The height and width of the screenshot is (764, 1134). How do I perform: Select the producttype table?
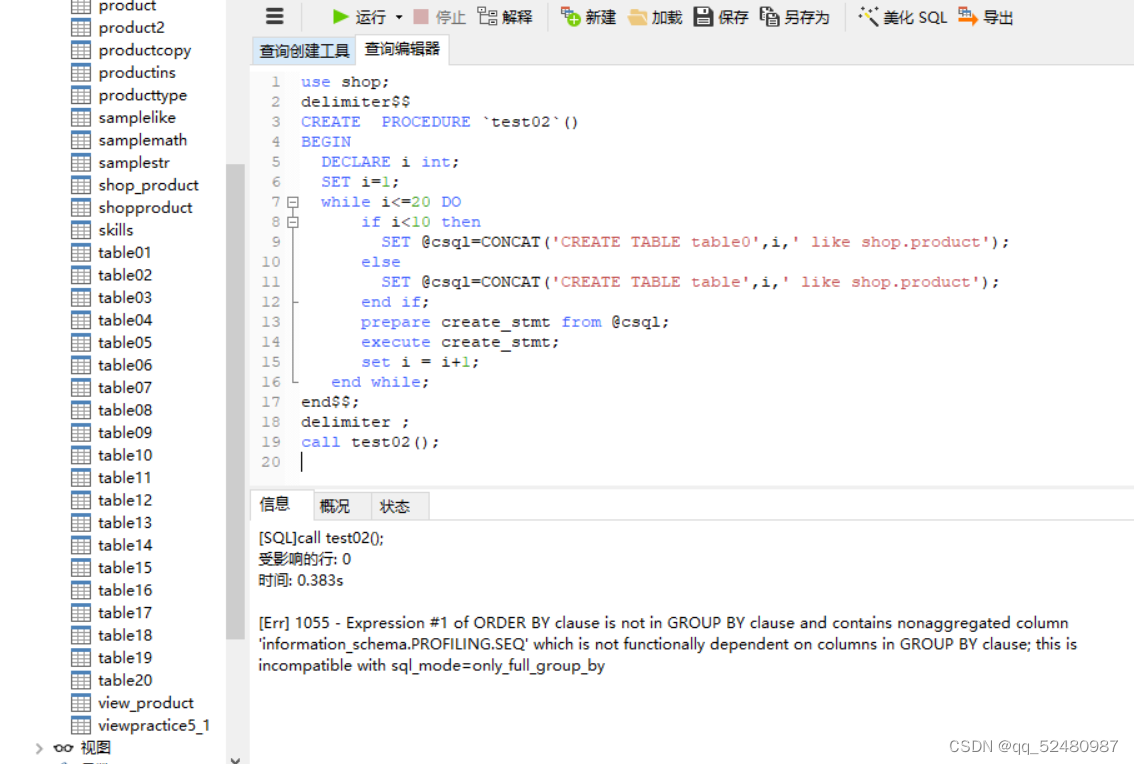[x=142, y=95]
